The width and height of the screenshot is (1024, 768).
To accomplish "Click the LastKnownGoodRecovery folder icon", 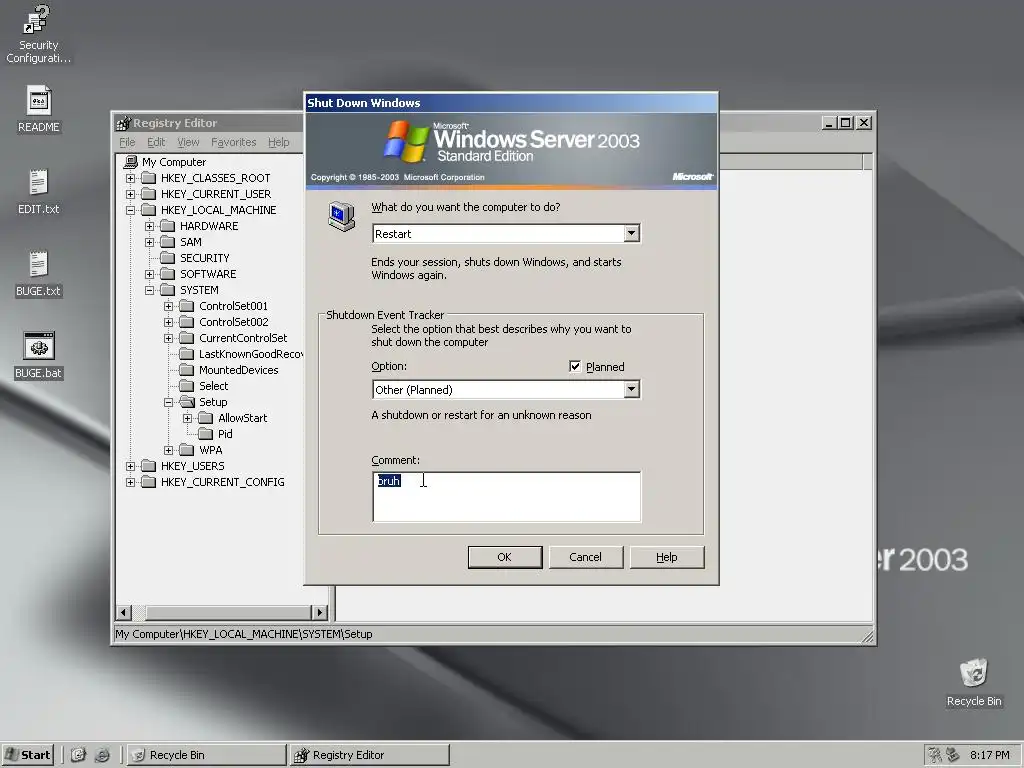I will click(x=187, y=354).
